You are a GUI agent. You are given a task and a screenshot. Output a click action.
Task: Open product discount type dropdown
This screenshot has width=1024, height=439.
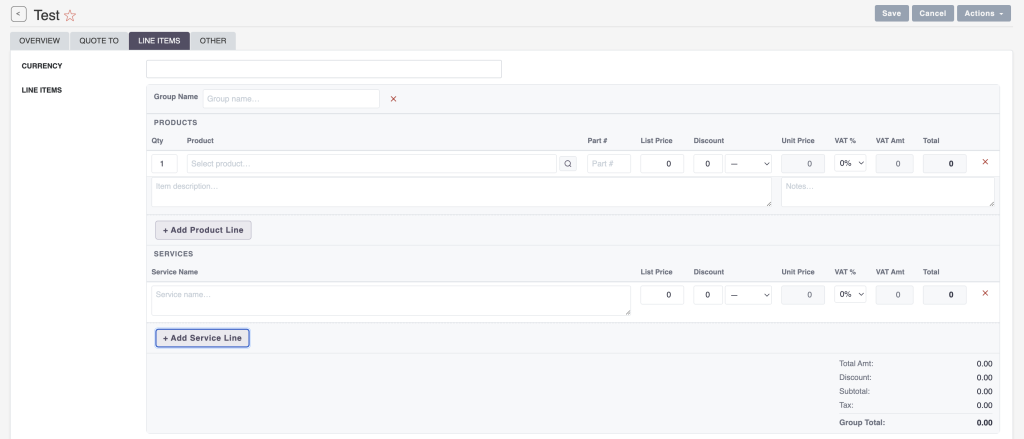click(x=748, y=164)
